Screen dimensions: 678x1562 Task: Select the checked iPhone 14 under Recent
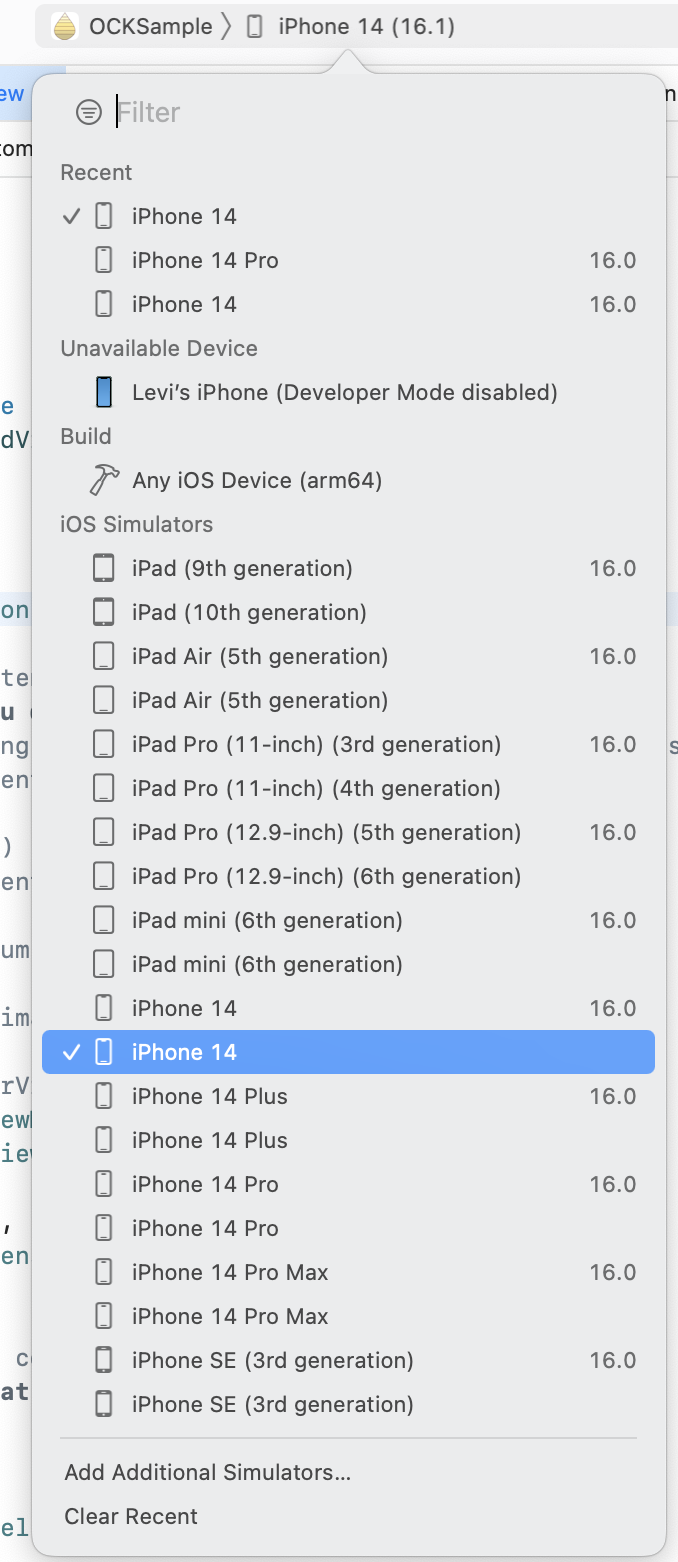coord(348,216)
